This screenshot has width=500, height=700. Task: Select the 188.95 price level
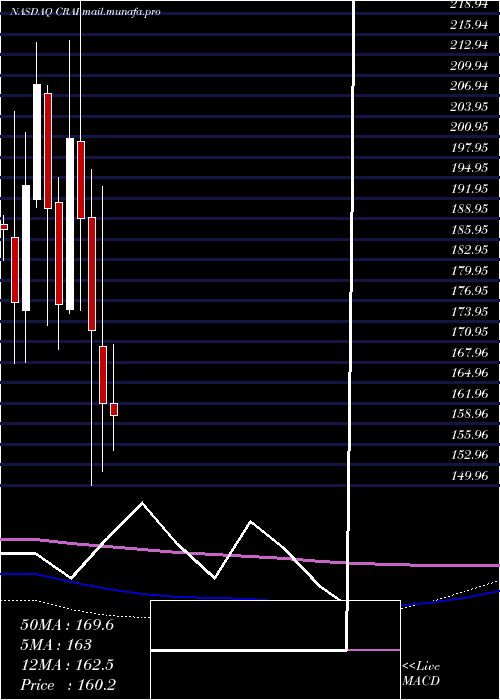[469, 209]
